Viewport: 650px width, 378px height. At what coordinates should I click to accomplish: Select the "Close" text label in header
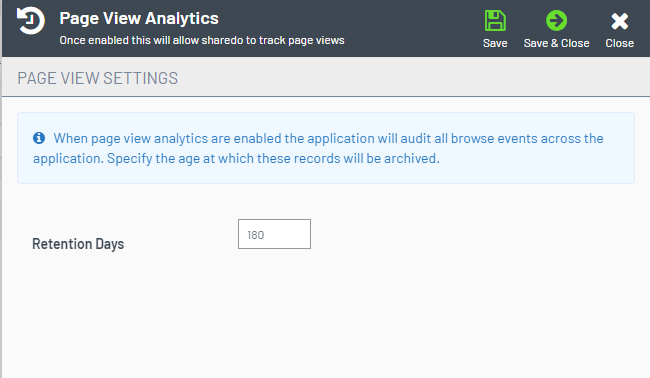point(619,43)
